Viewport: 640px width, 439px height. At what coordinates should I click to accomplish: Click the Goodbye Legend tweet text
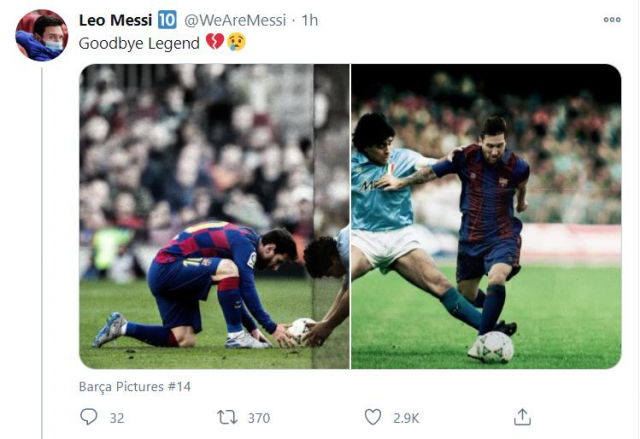point(139,44)
